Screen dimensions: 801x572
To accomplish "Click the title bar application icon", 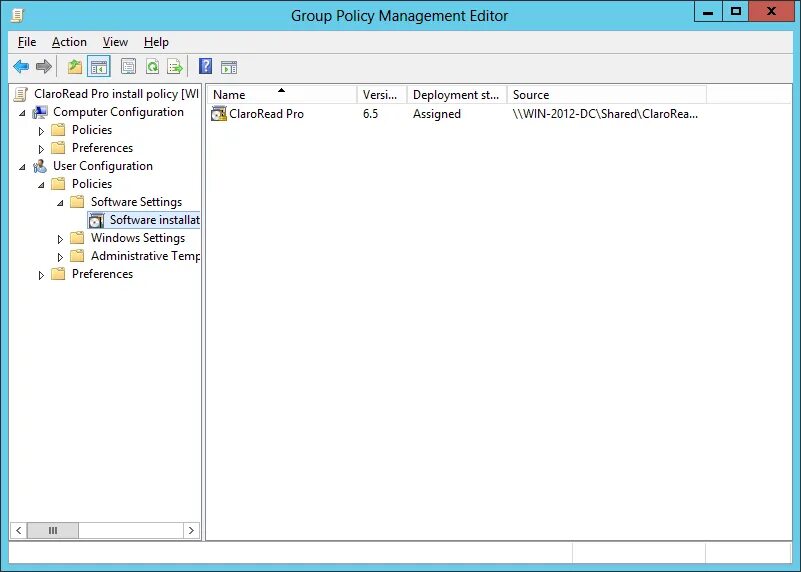I will click(x=17, y=15).
